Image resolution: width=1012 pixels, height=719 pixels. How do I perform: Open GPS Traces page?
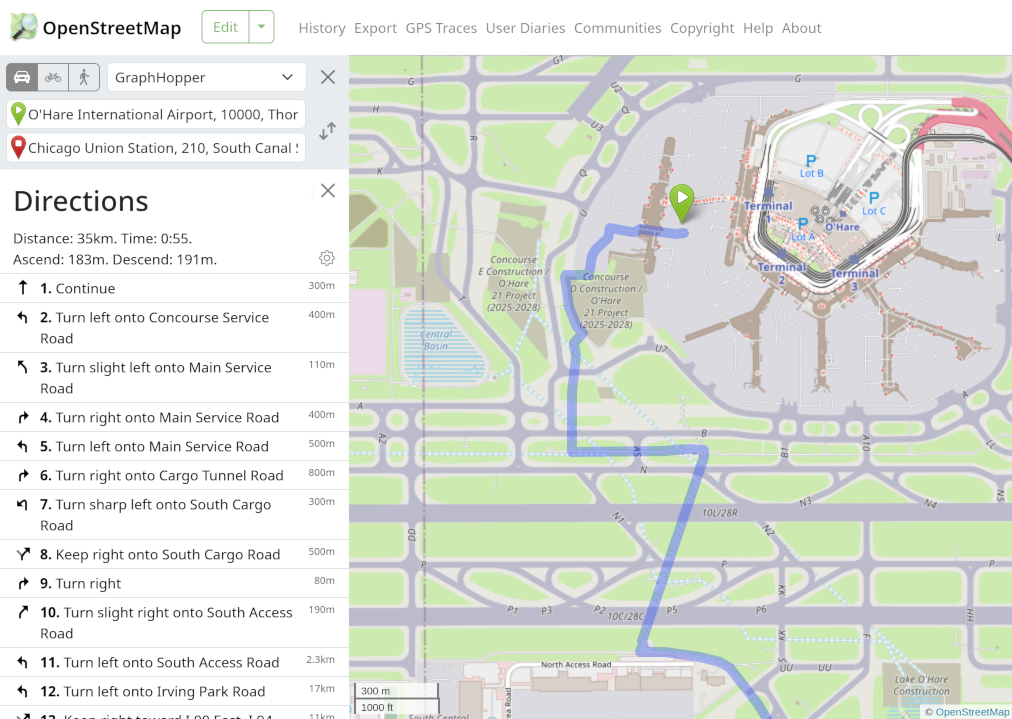pyautogui.click(x=441, y=28)
